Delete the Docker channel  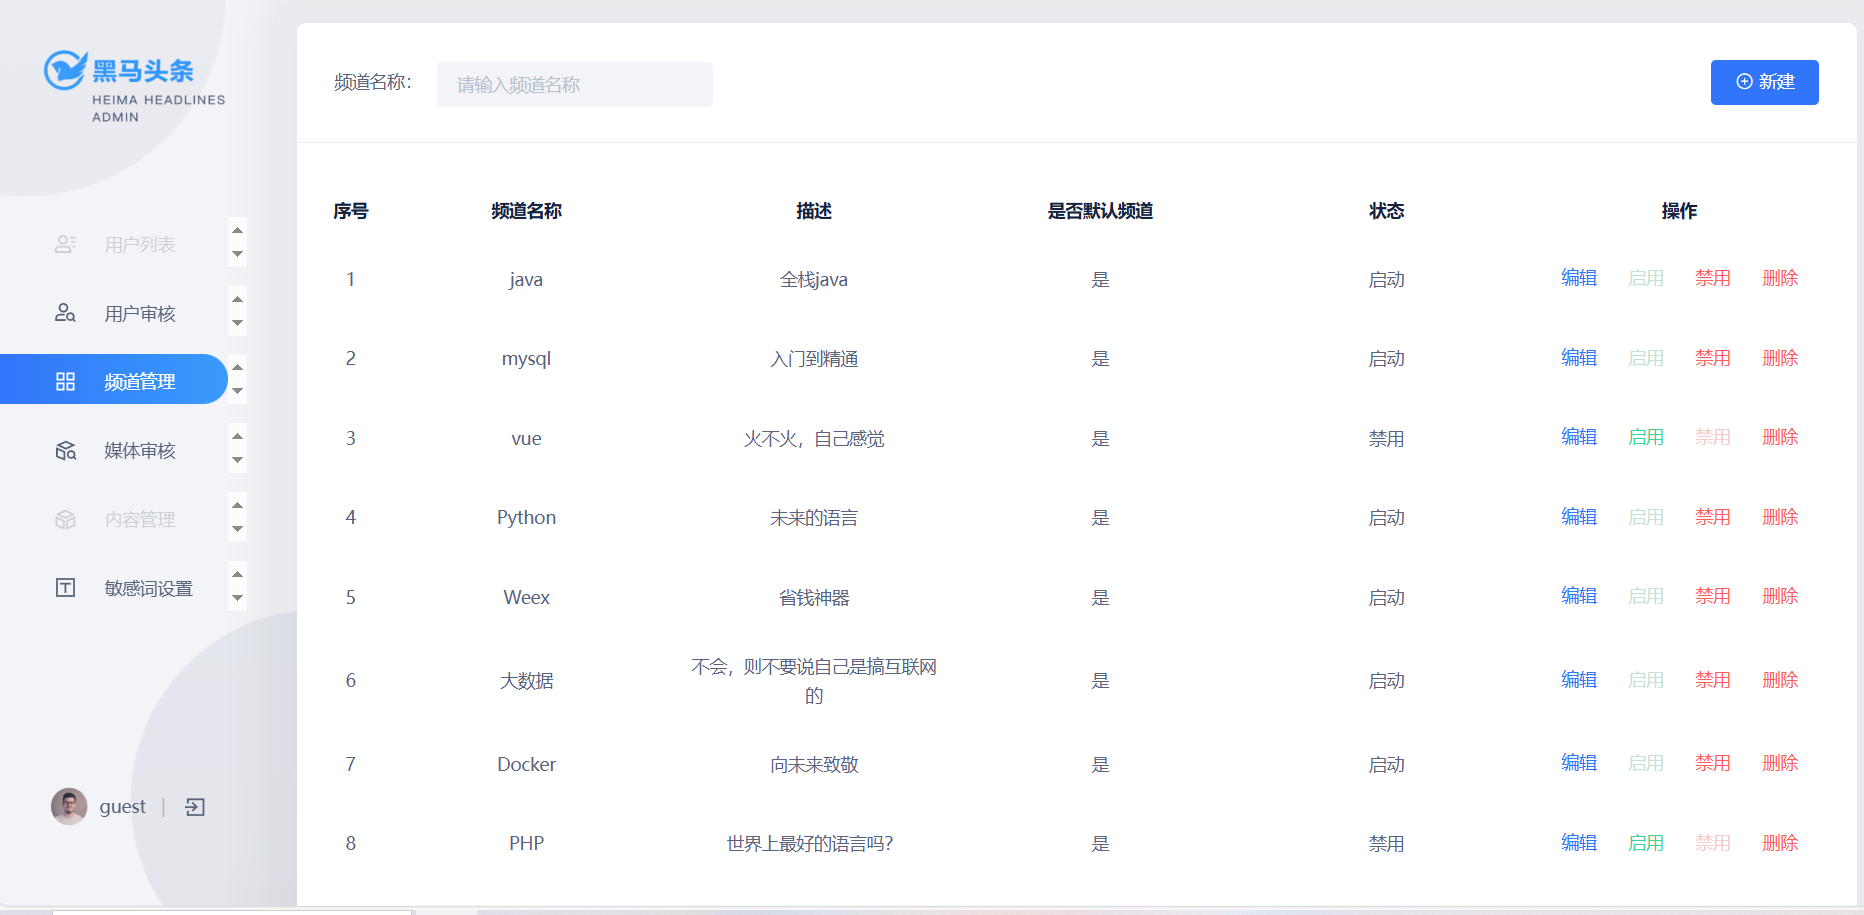click(x=1780, y=763)
